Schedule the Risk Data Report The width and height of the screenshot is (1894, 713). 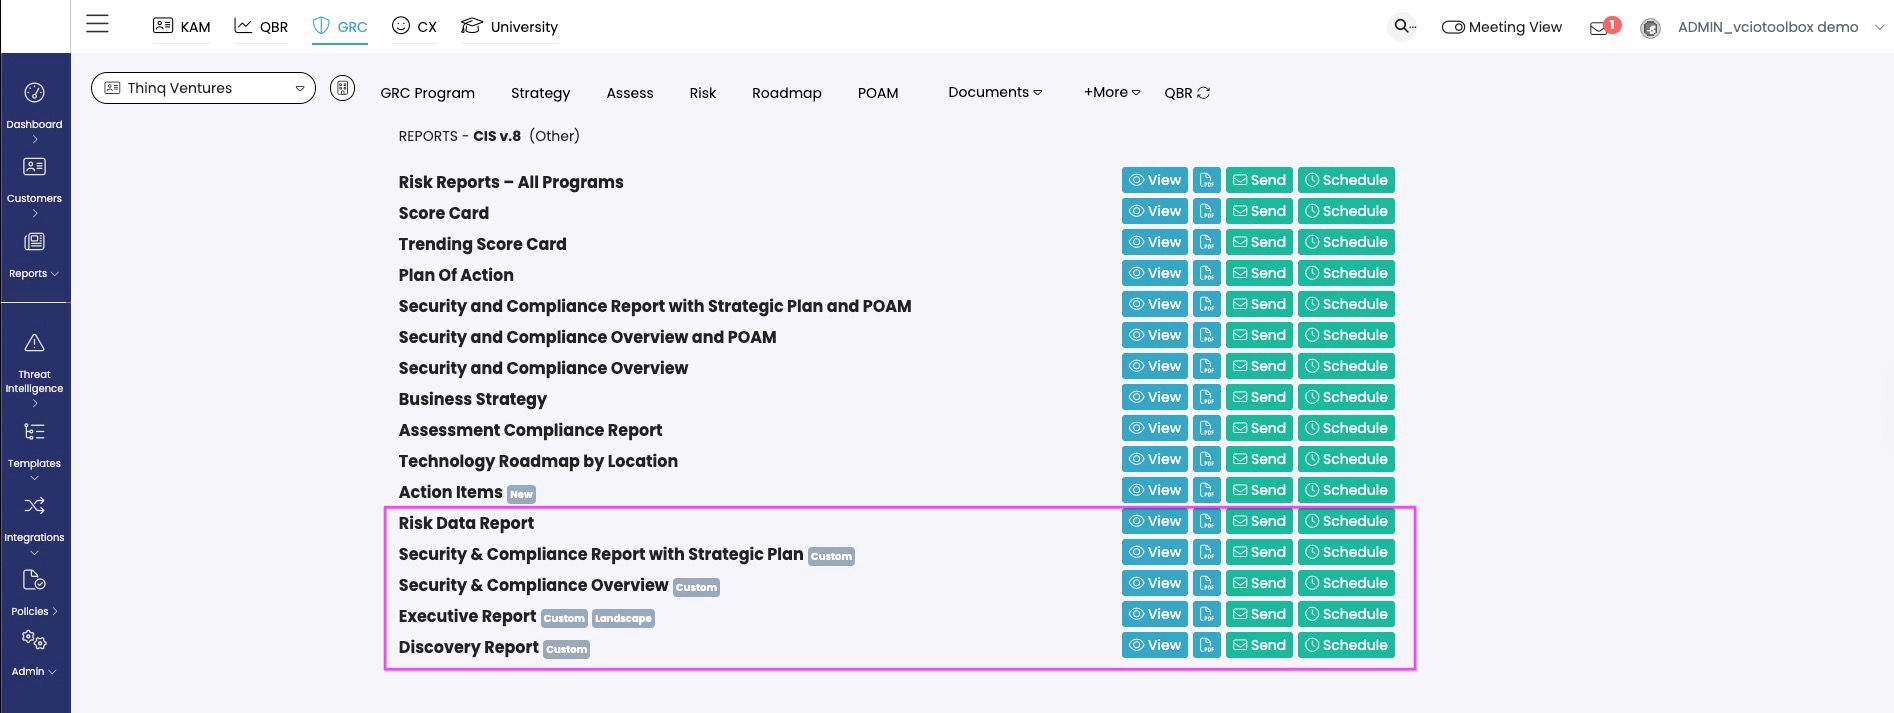[1346, 521]
